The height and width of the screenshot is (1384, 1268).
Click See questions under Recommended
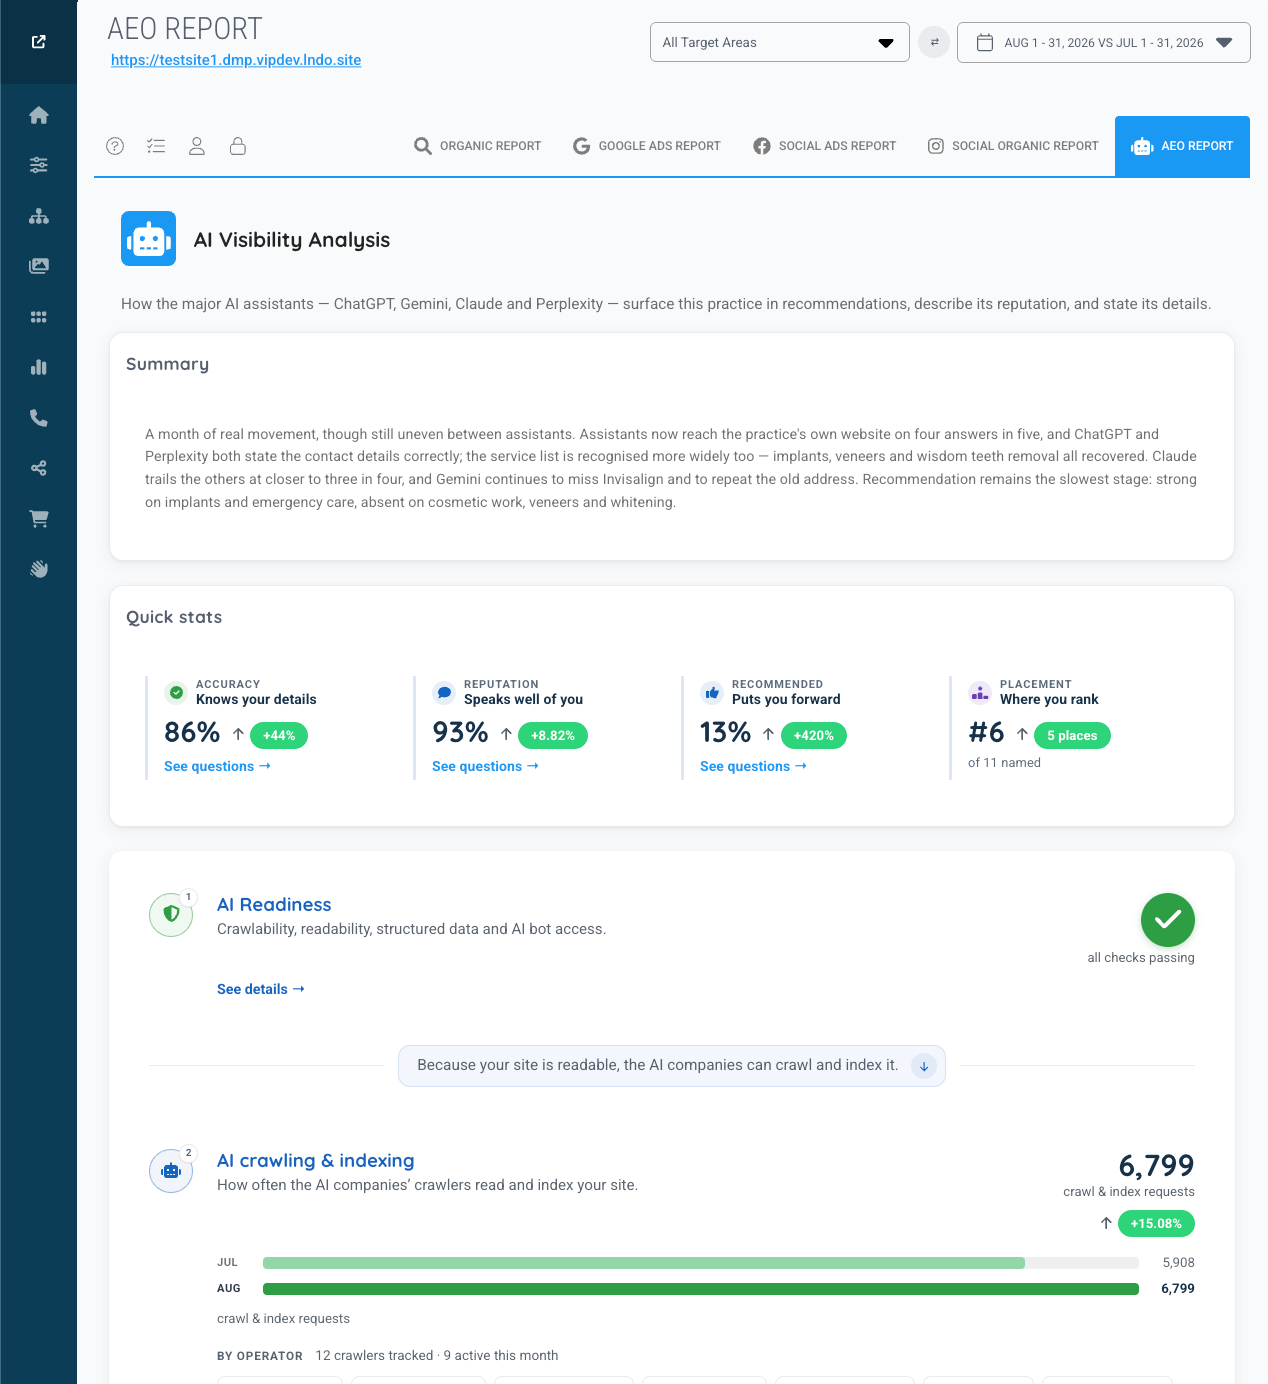coord(753,766)
